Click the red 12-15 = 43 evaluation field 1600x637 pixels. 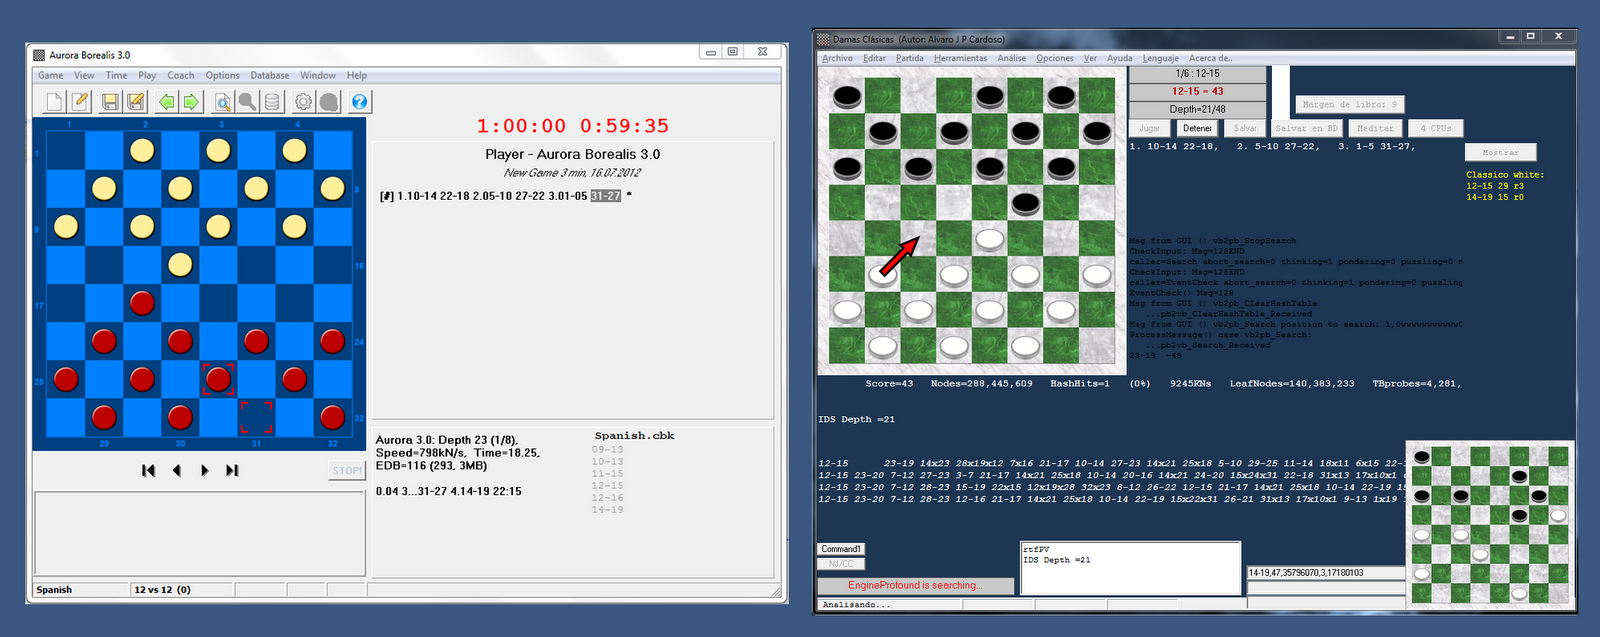pos(1197,91)
